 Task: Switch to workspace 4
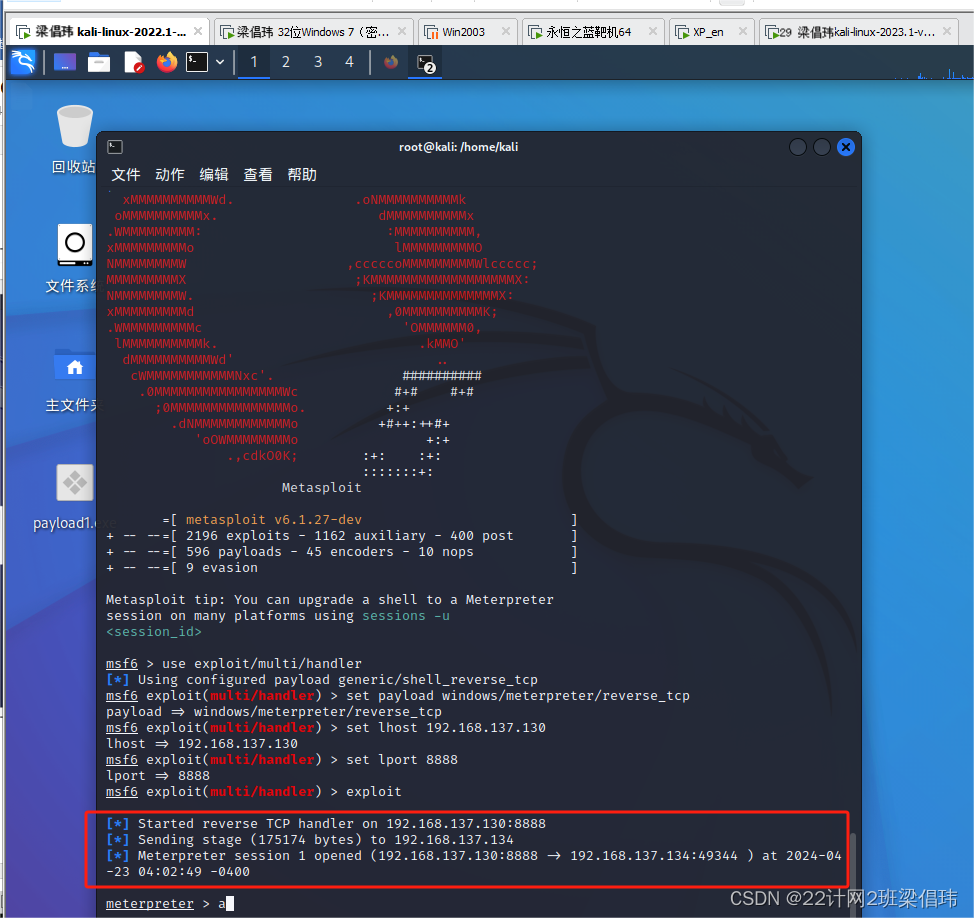coord(350,62)
